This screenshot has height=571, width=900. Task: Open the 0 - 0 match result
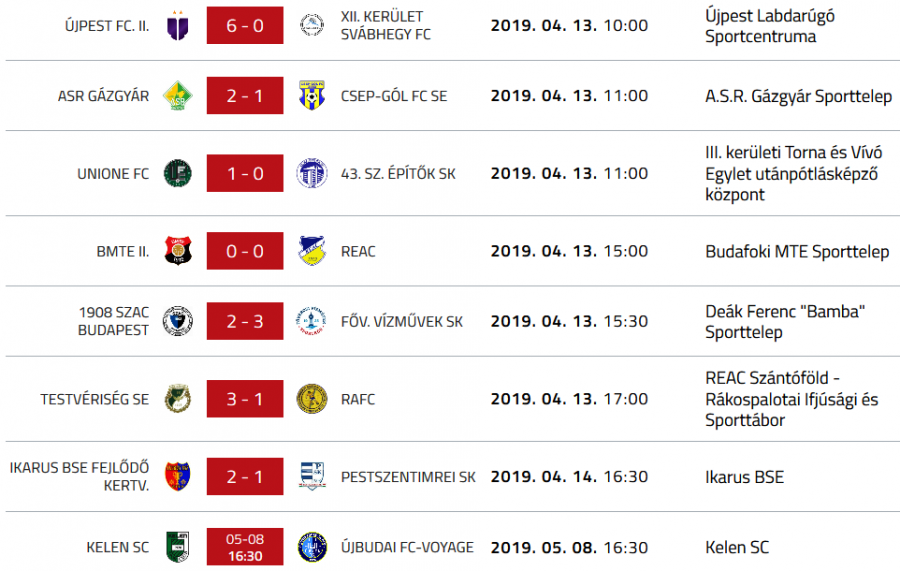(245, 251)
